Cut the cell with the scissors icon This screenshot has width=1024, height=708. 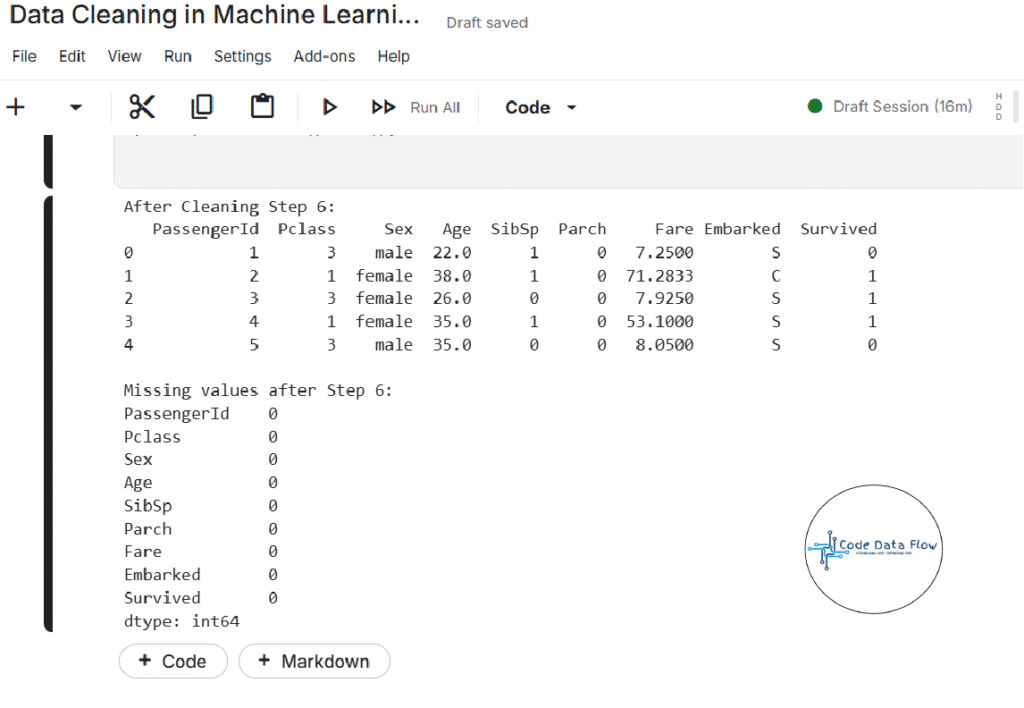142,107
